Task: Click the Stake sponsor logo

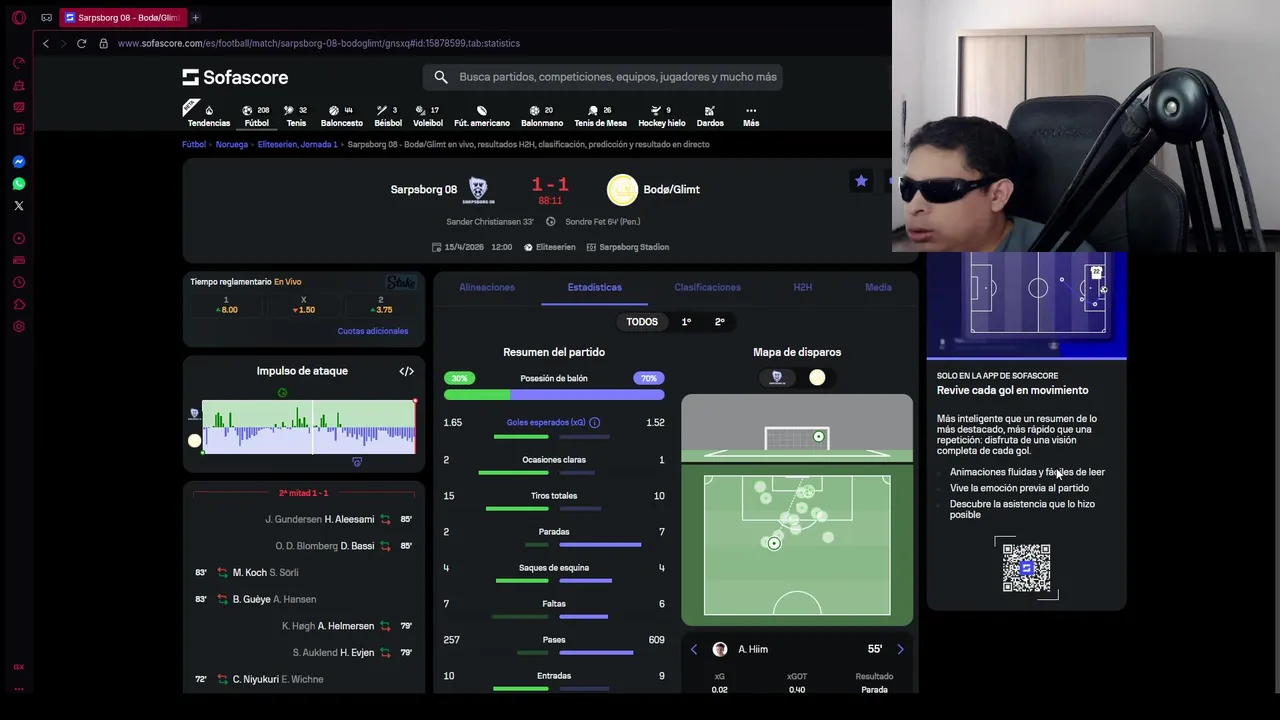Action: (x=401, y=282)
